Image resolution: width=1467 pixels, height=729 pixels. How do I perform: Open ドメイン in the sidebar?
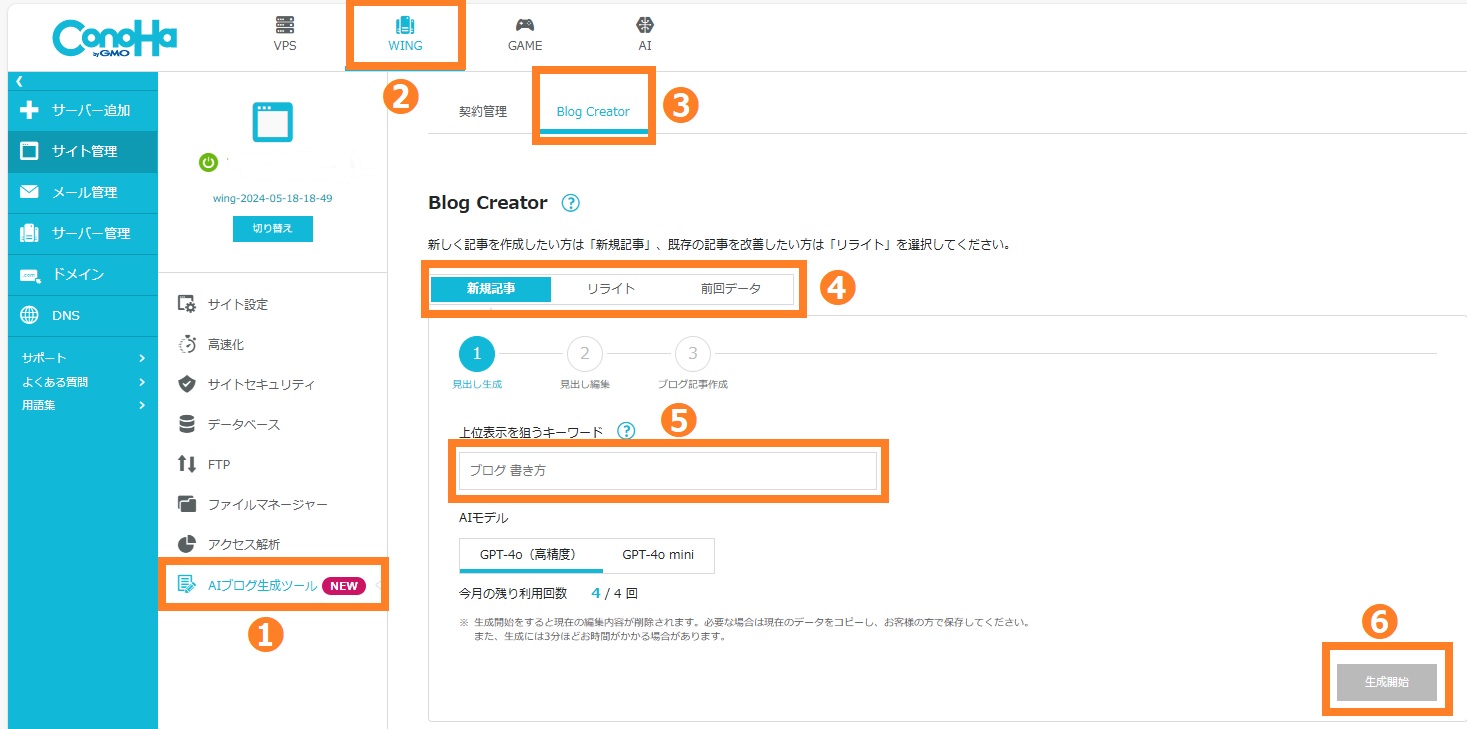(82, 274)
